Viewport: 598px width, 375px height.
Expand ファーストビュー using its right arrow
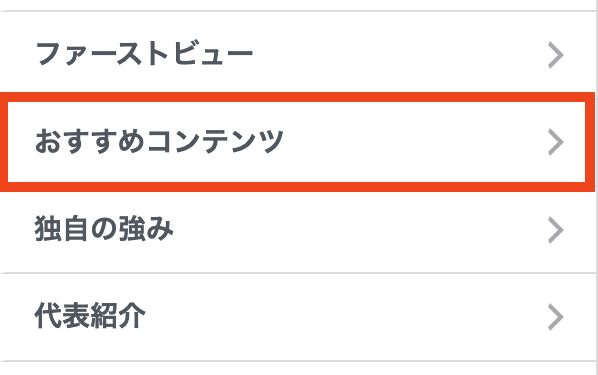pos(556,55)
